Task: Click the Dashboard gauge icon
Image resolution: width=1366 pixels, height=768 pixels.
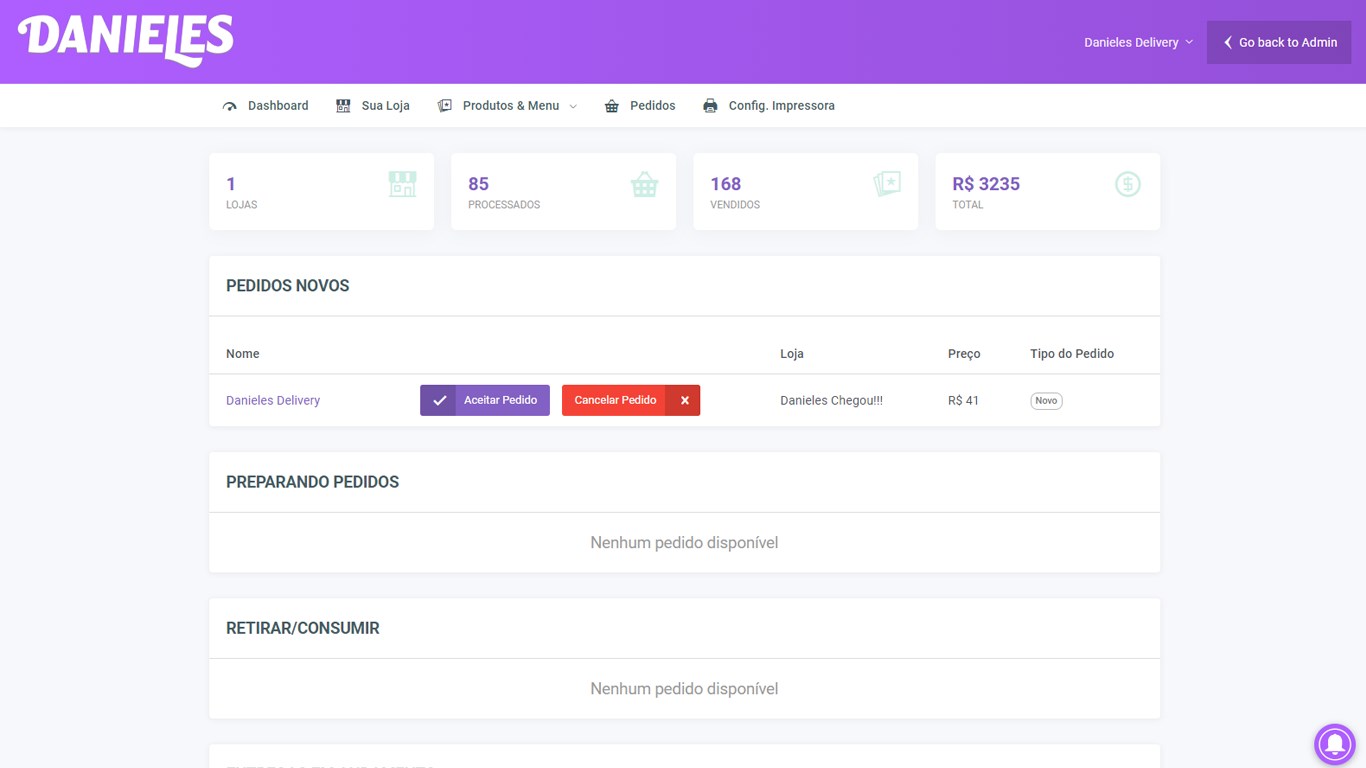Action: tap(230, 106)
